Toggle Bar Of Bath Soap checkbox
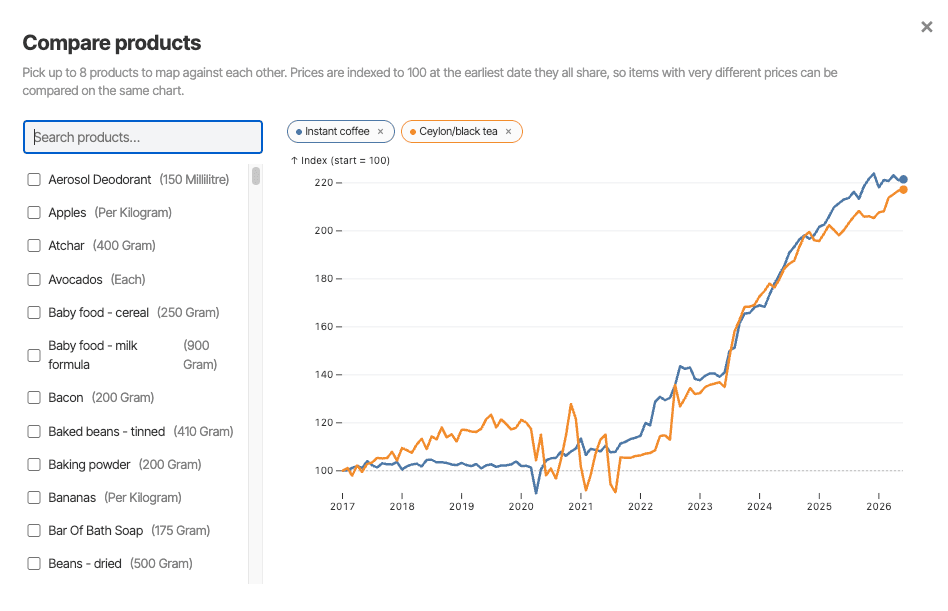 click(34, 531)
